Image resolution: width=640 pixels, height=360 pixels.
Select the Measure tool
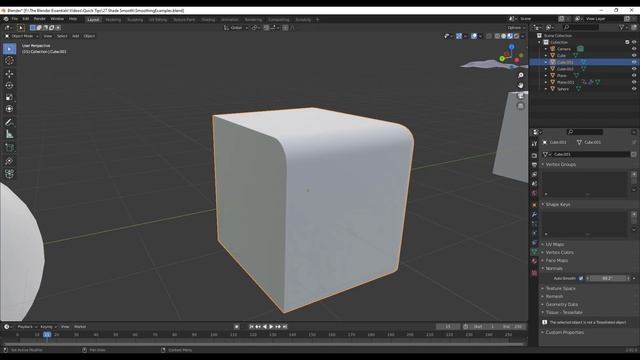click(x=9, y=134)
